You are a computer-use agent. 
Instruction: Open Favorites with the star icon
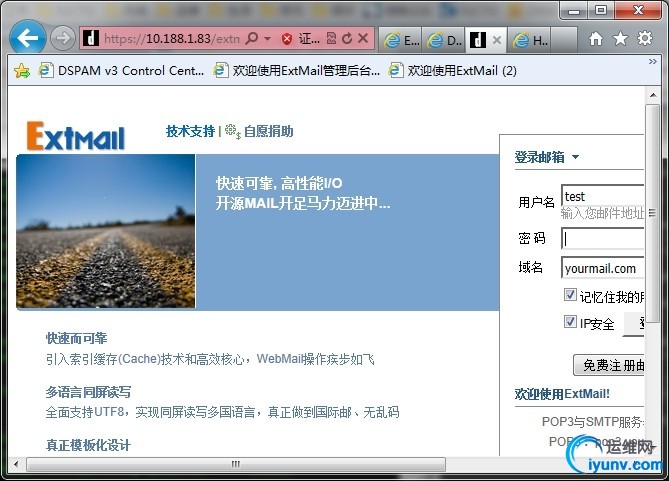tap(620, 39)
